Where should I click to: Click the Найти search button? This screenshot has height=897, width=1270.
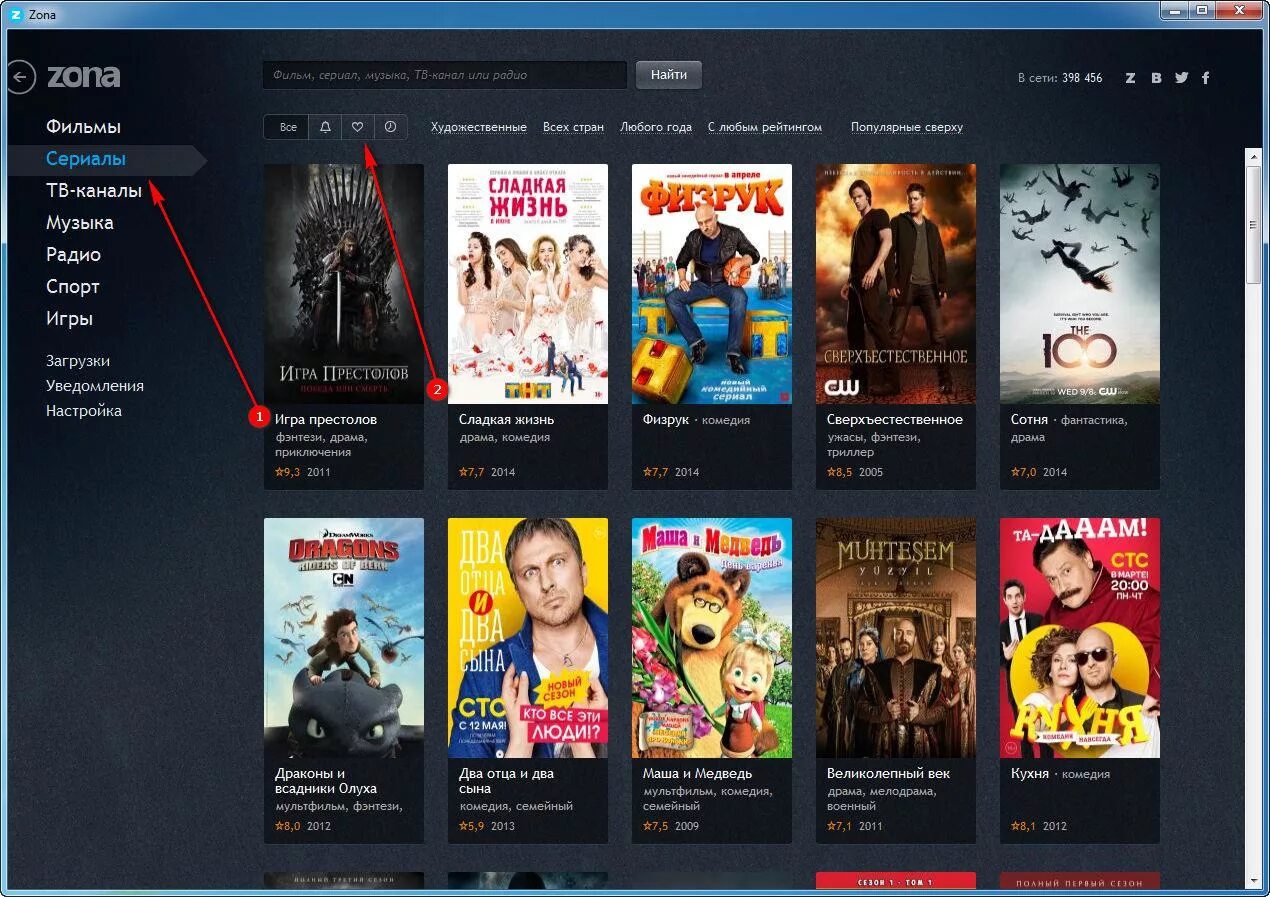pos(669,75)
